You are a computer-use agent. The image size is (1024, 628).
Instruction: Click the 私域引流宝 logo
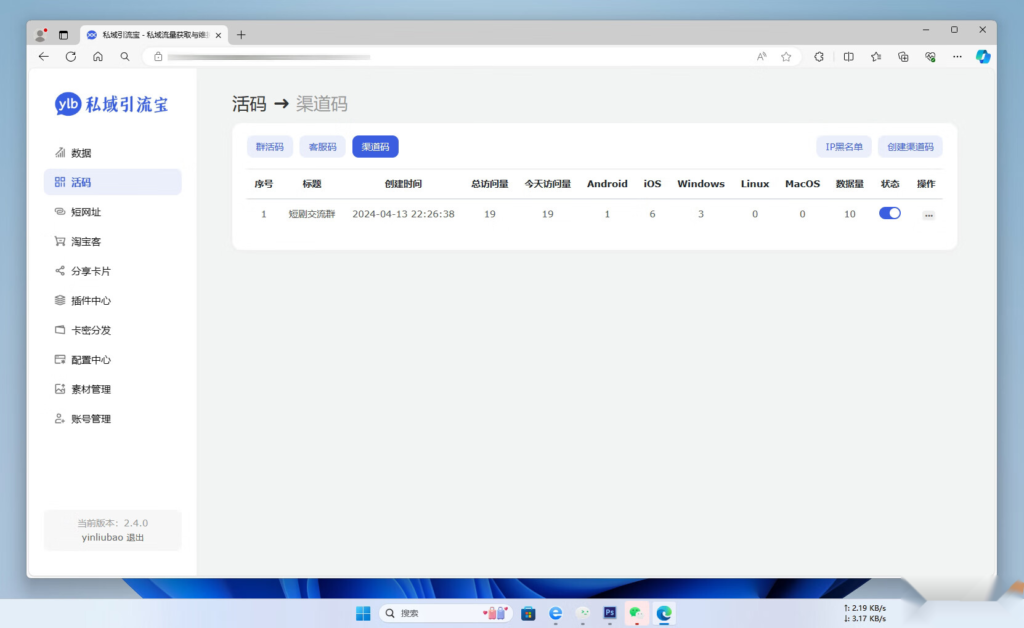click(112, 104)
